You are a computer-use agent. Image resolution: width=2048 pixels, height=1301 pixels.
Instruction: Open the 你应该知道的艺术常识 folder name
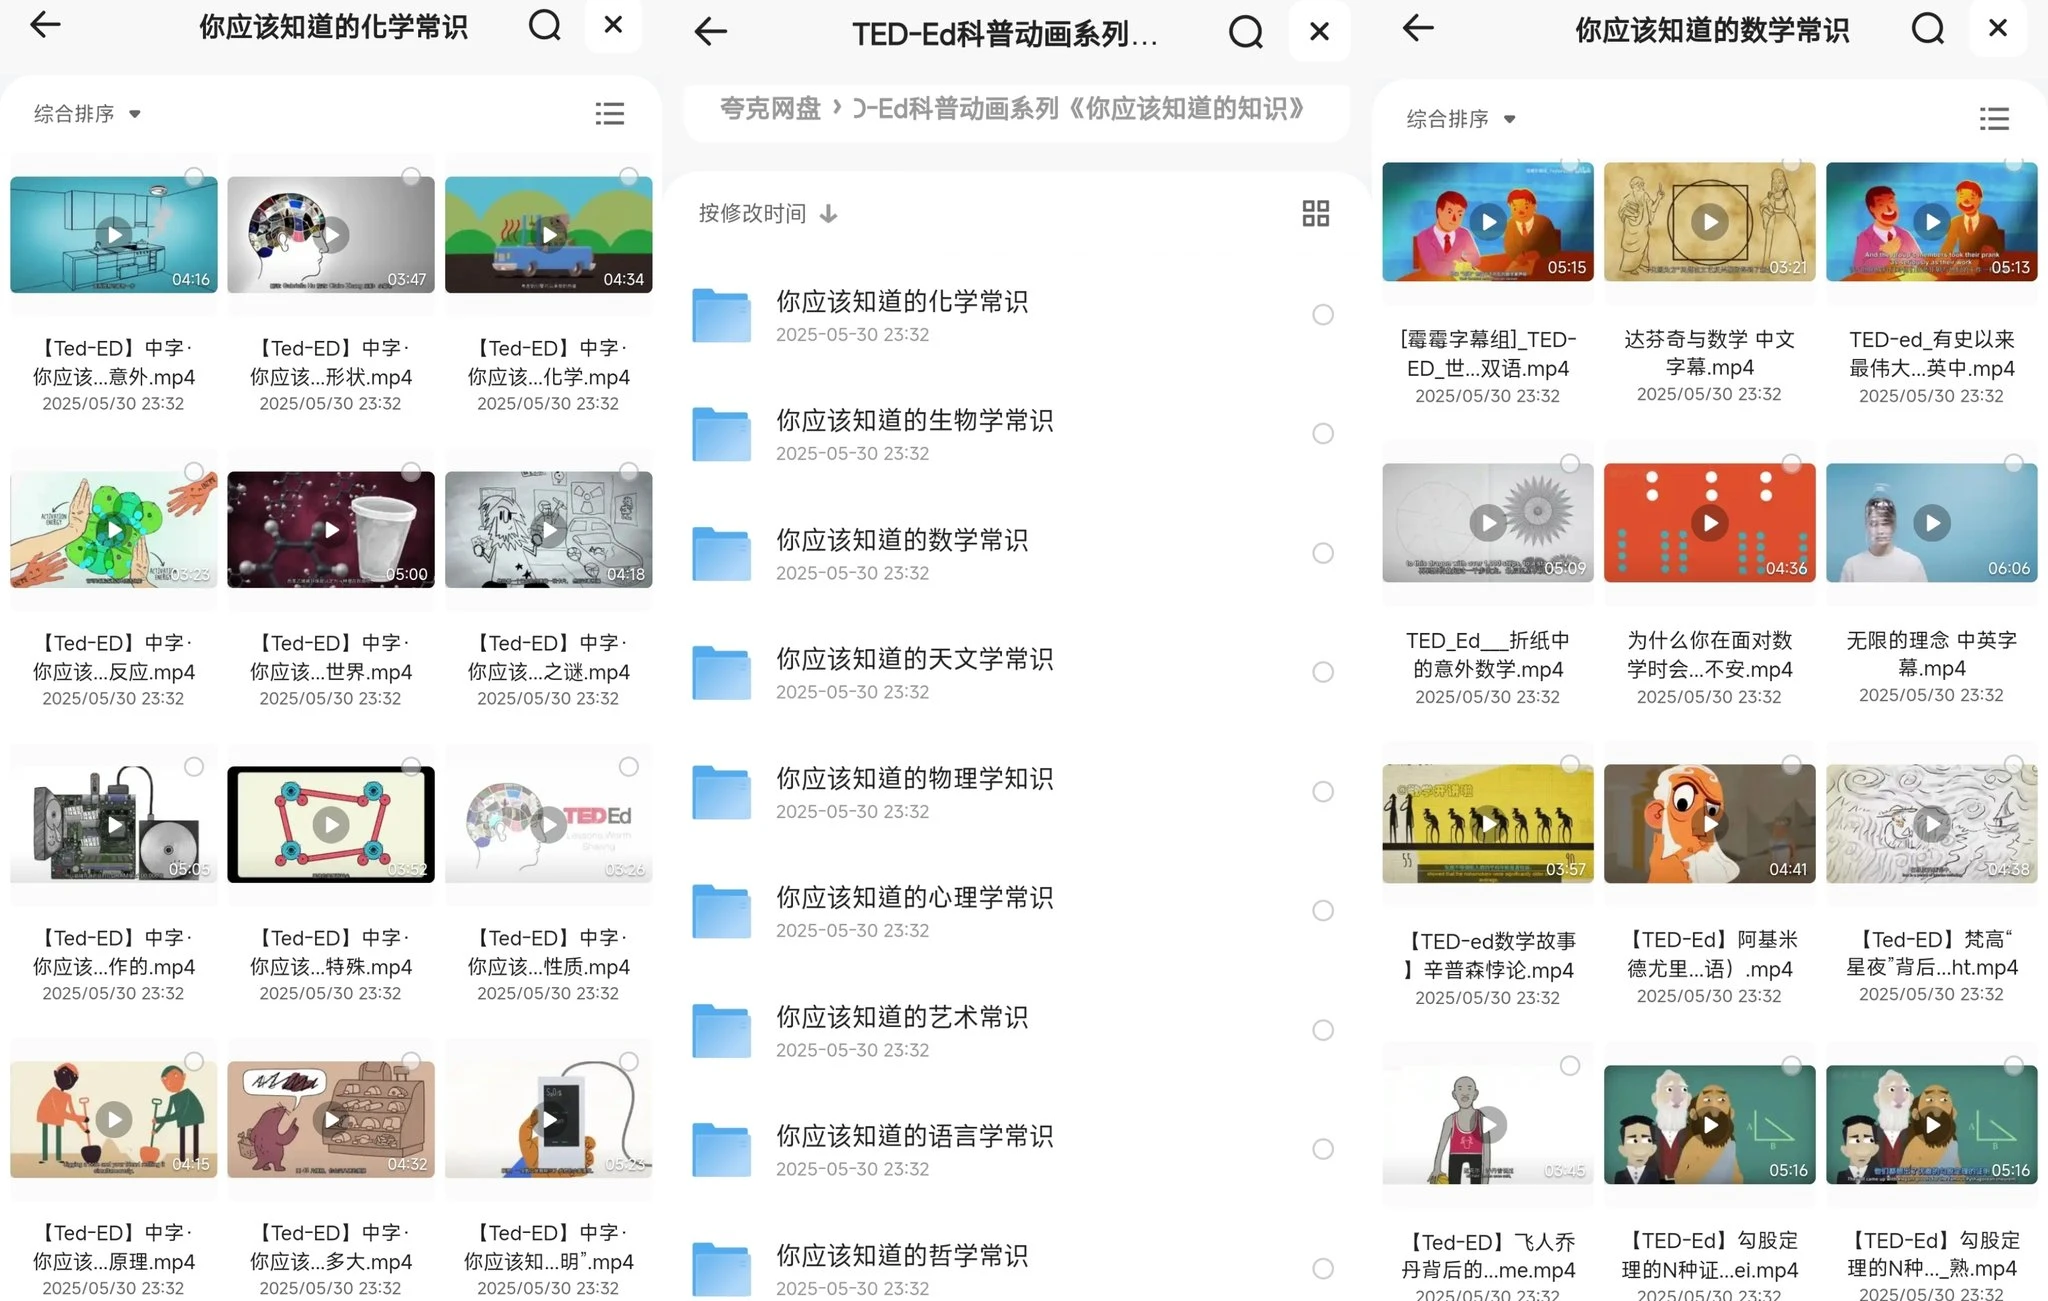902,1017
